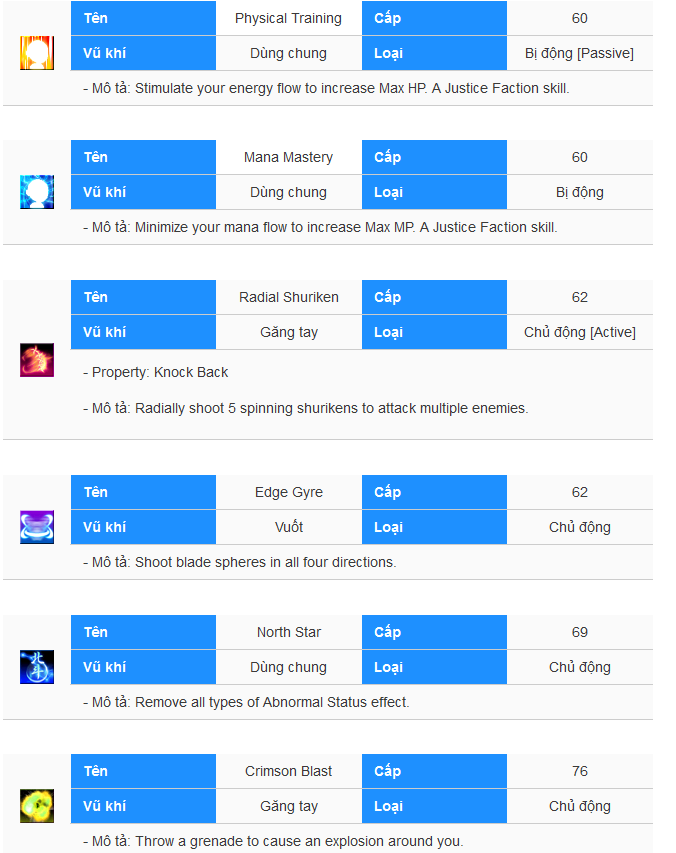Click the North Star name cell

point(289,632)
